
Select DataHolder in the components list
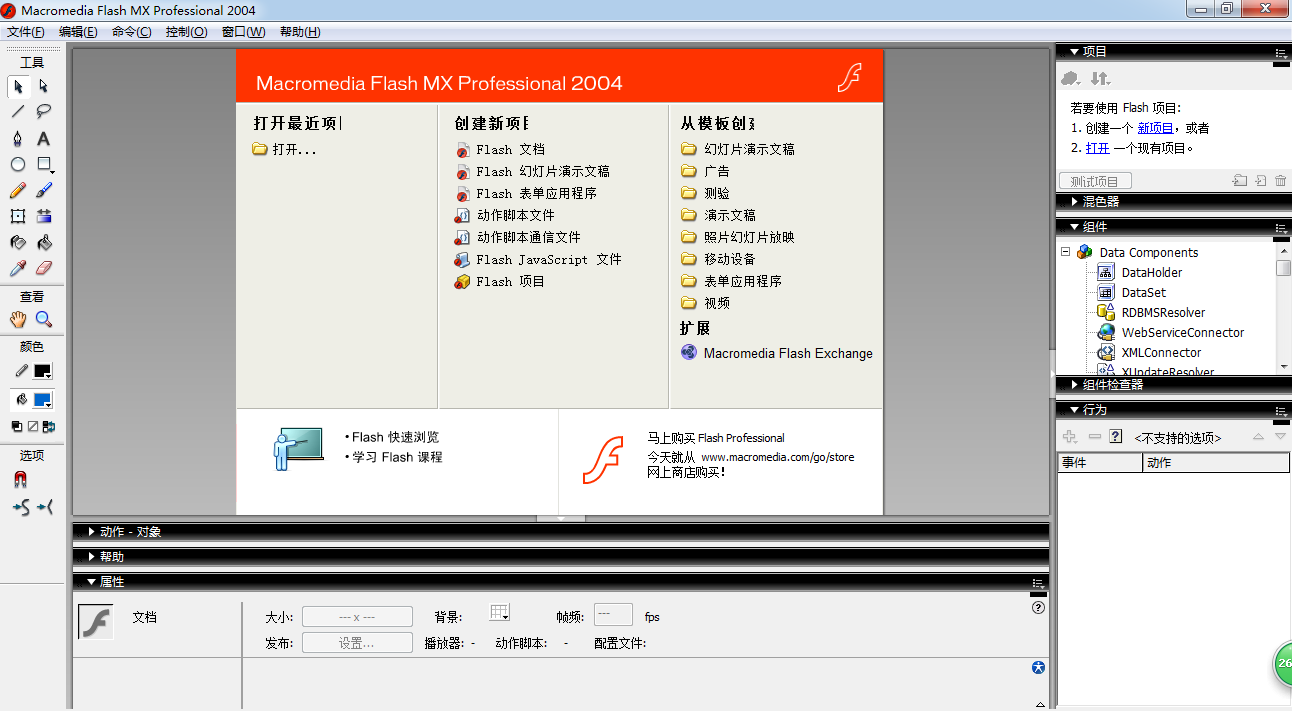click(1151, 272)
